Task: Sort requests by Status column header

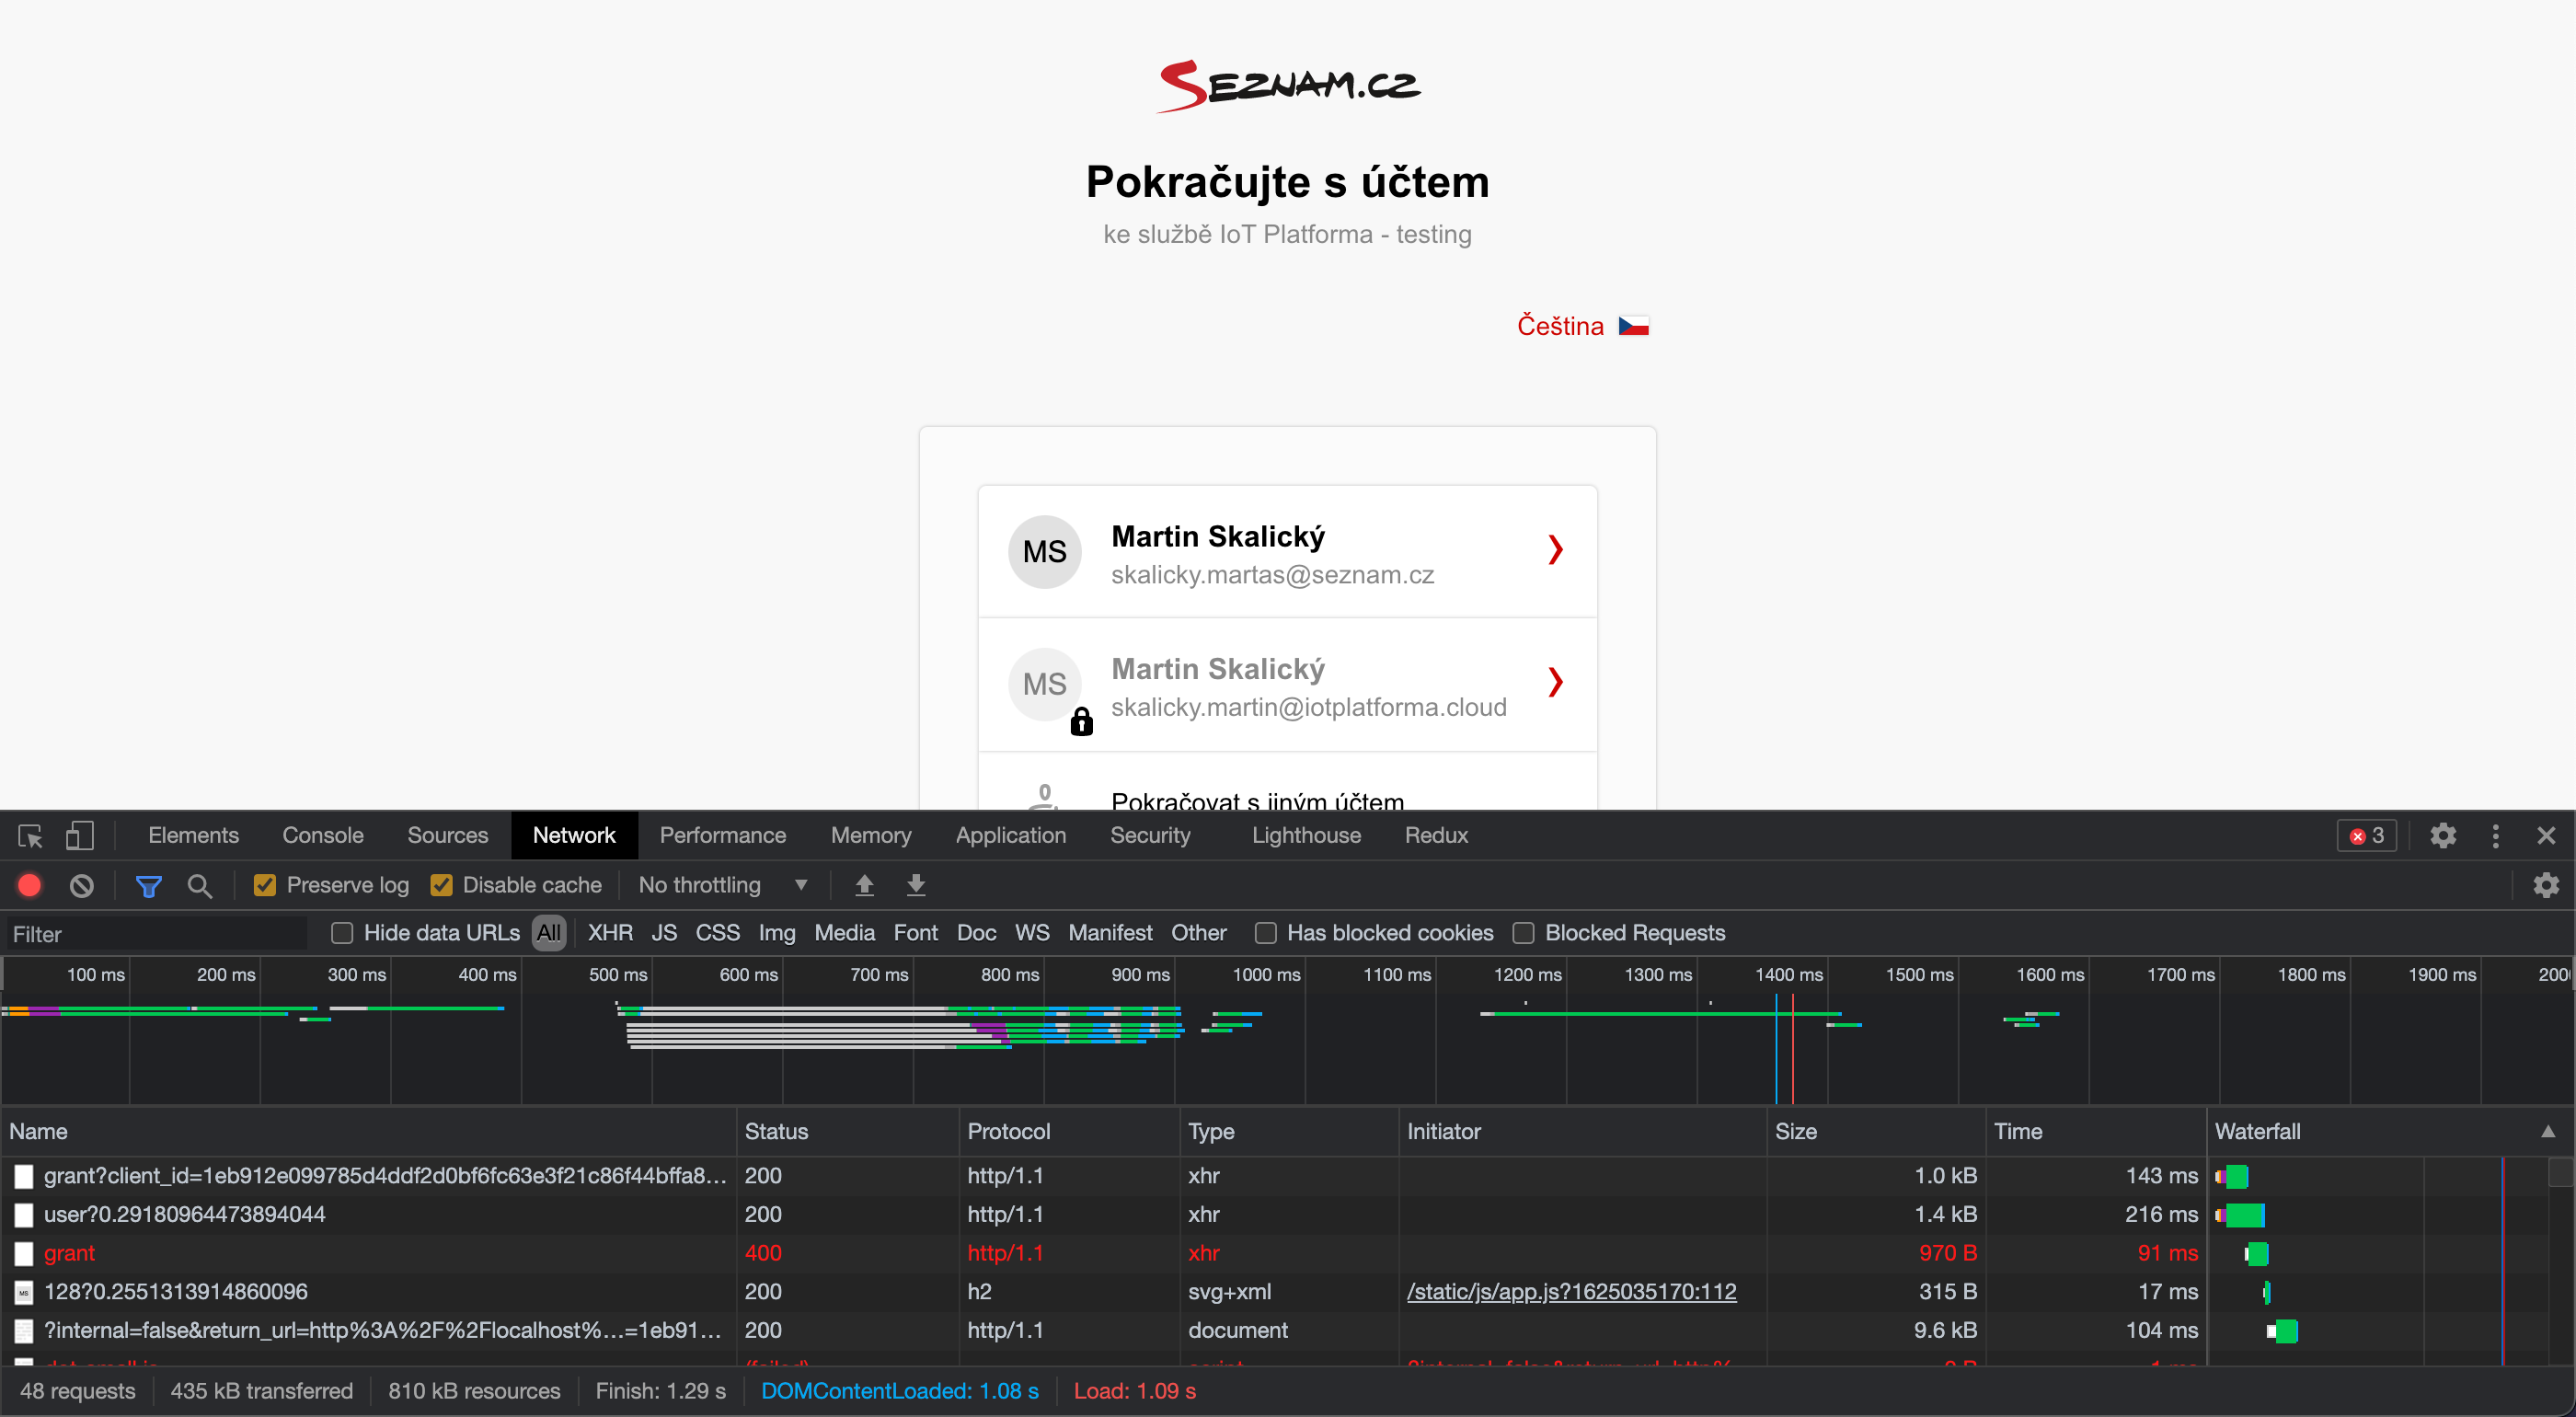Action: pos(847,1132)
